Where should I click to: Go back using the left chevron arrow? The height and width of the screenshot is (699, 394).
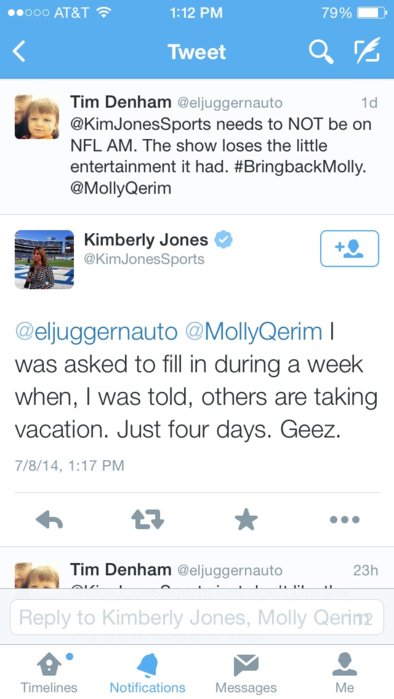tap(19, 52)
